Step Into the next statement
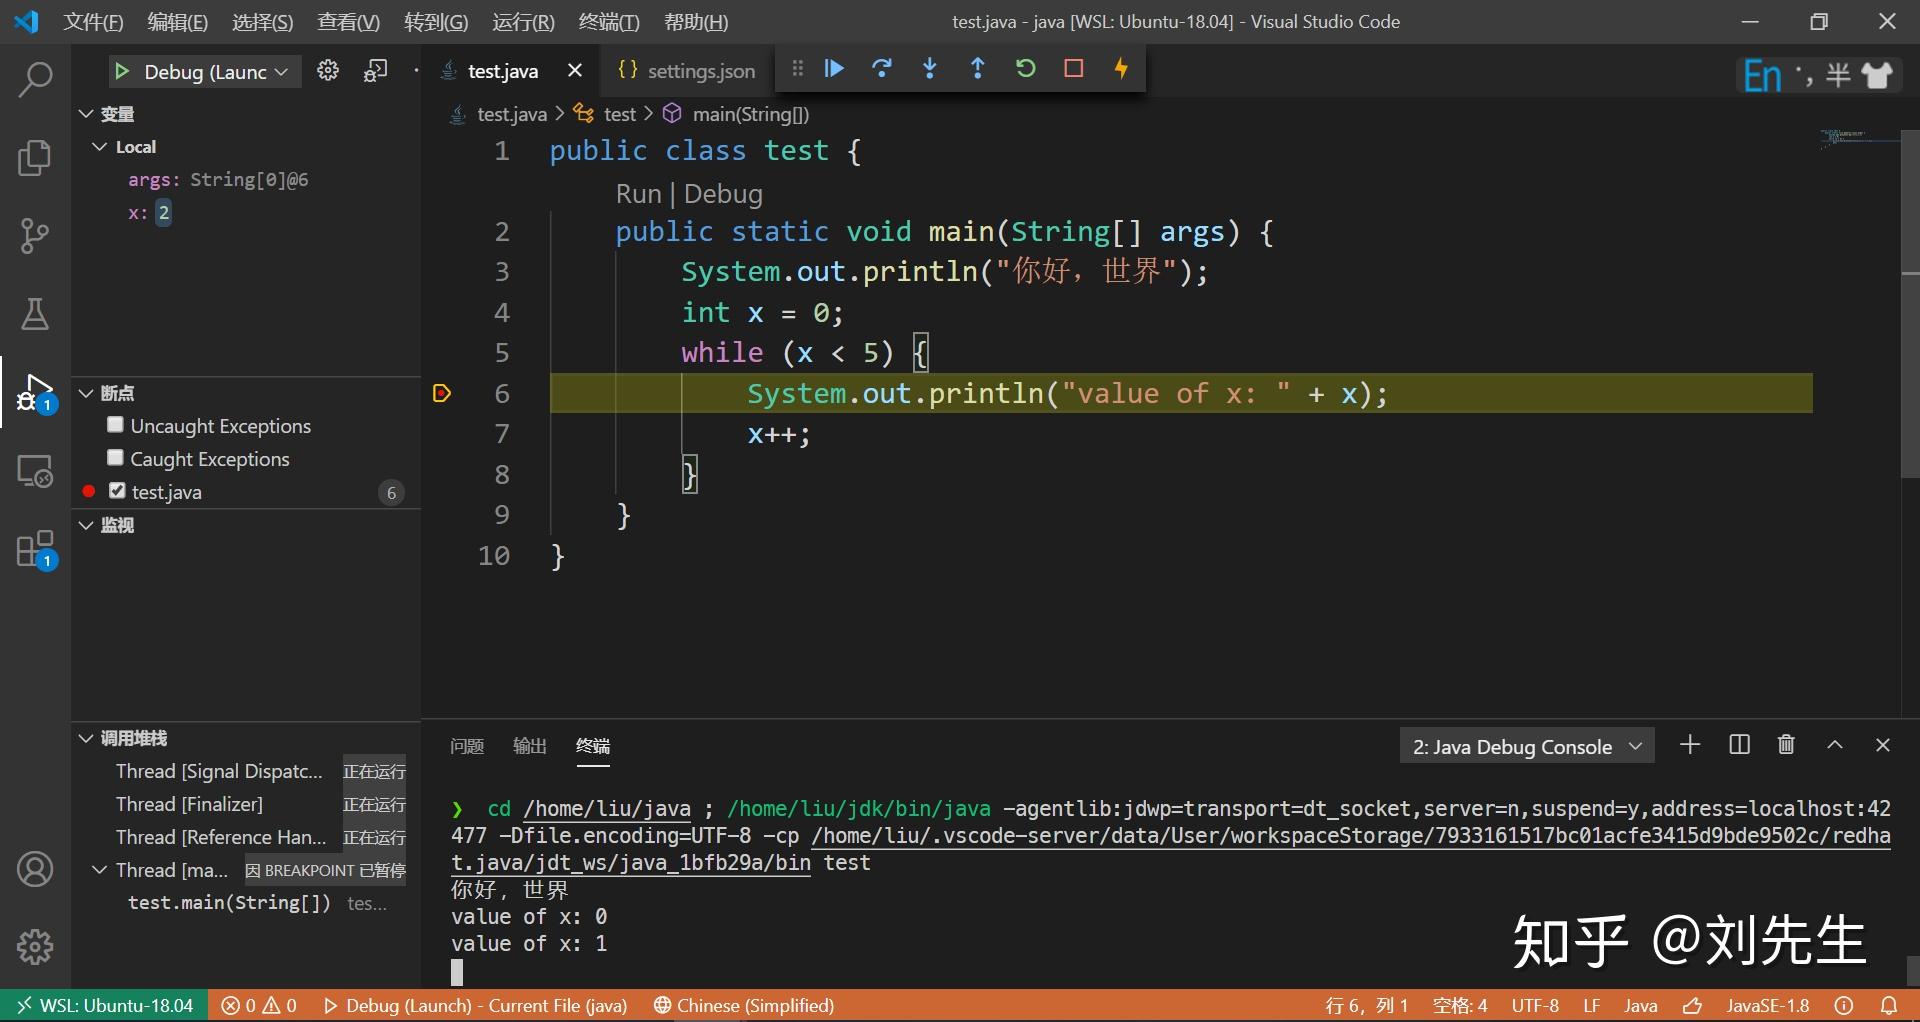This screenshot has width=1920, height=1022. [x=930, y=68]
